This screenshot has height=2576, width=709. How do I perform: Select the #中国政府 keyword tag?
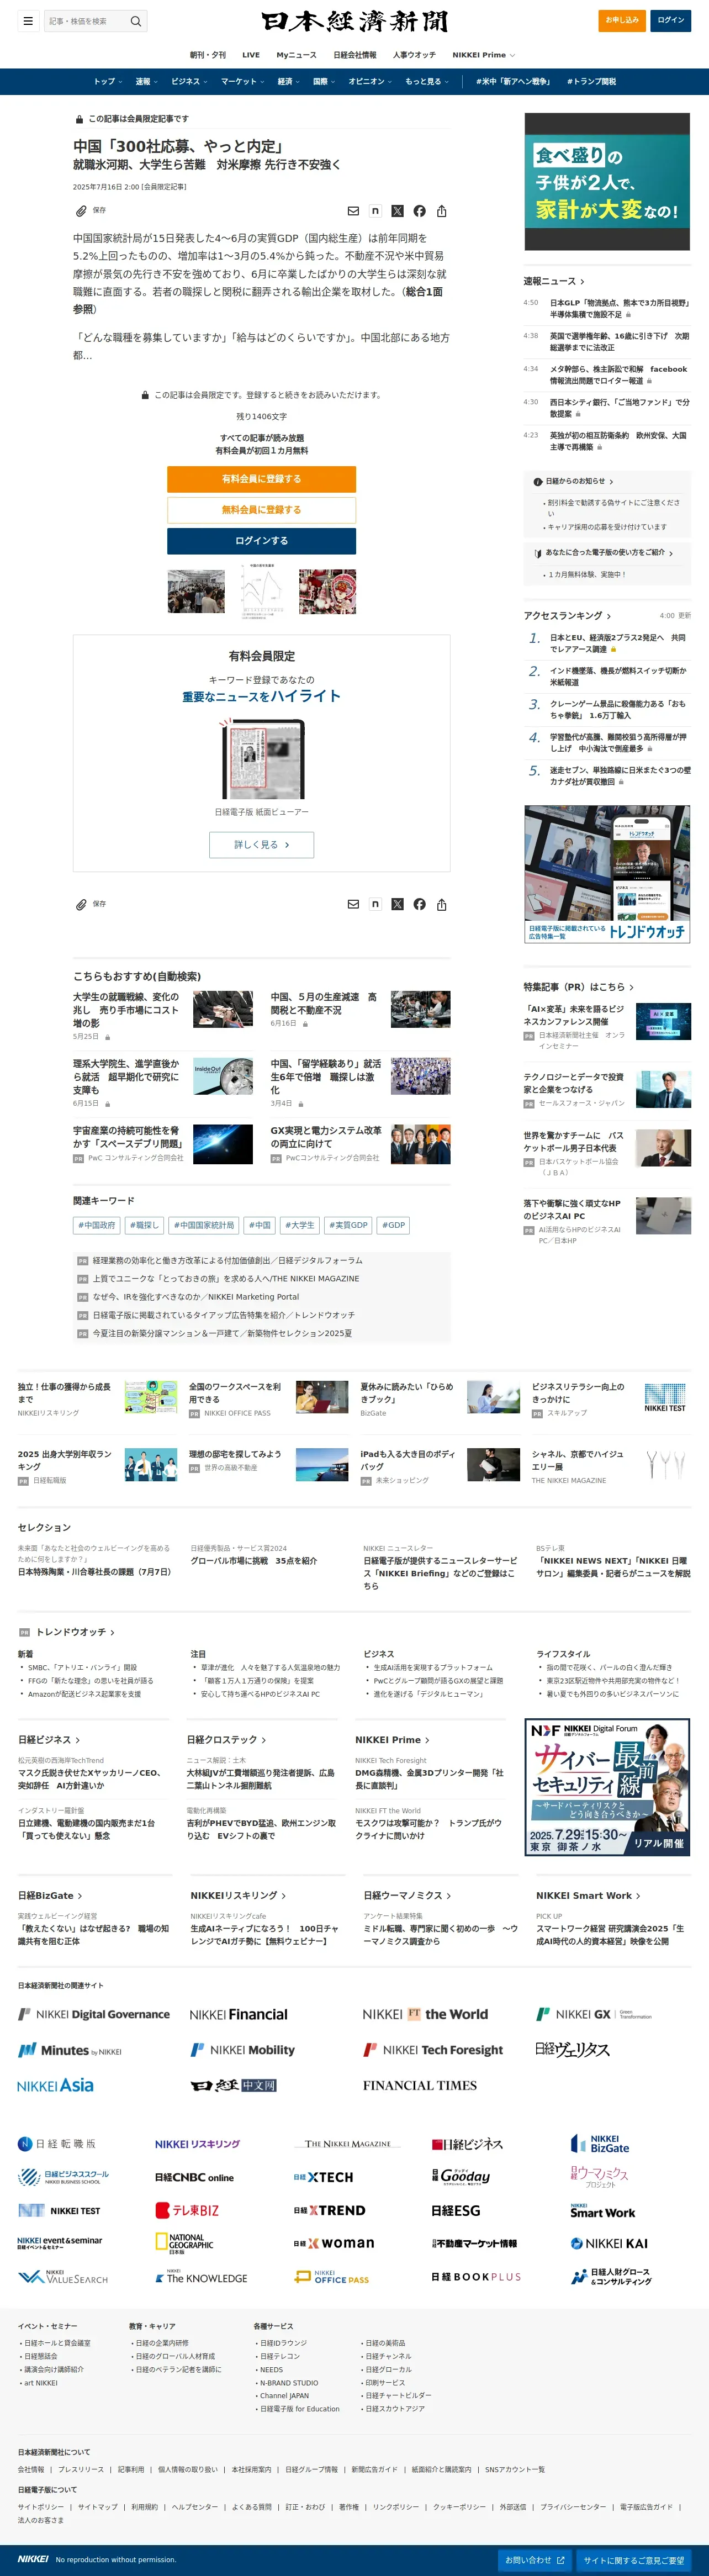pyautogui.click(x=97, y=1225)
